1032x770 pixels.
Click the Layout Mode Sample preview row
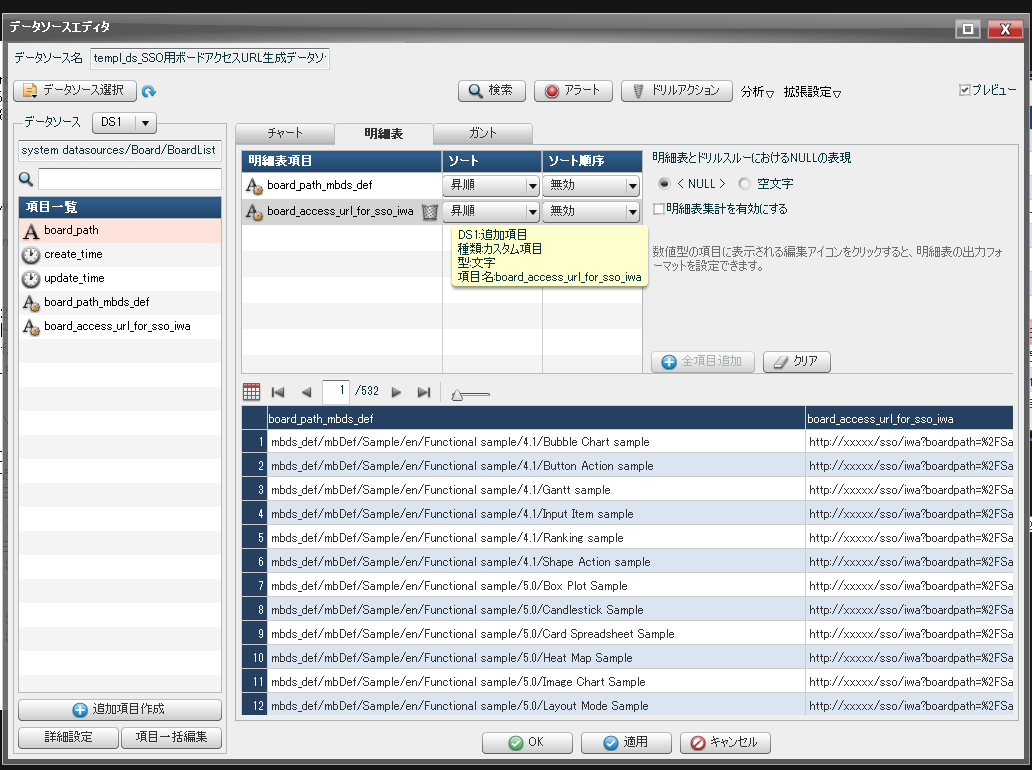point(627,706)
